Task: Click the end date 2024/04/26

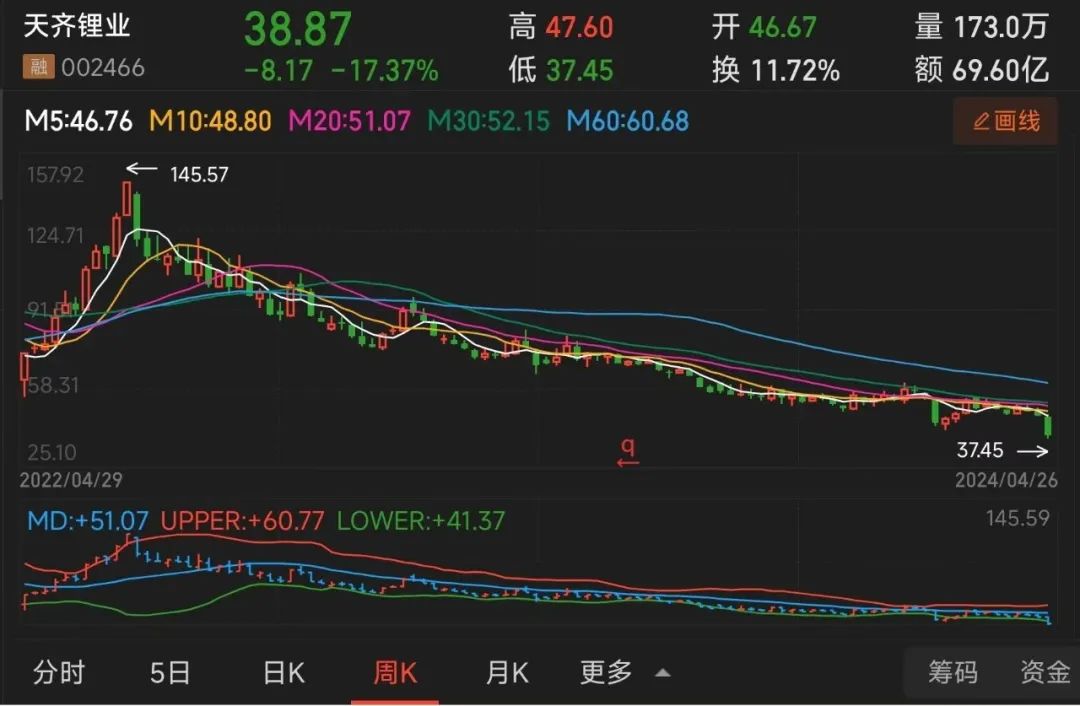Action: pyautogui.click(x=1006, y=480)
